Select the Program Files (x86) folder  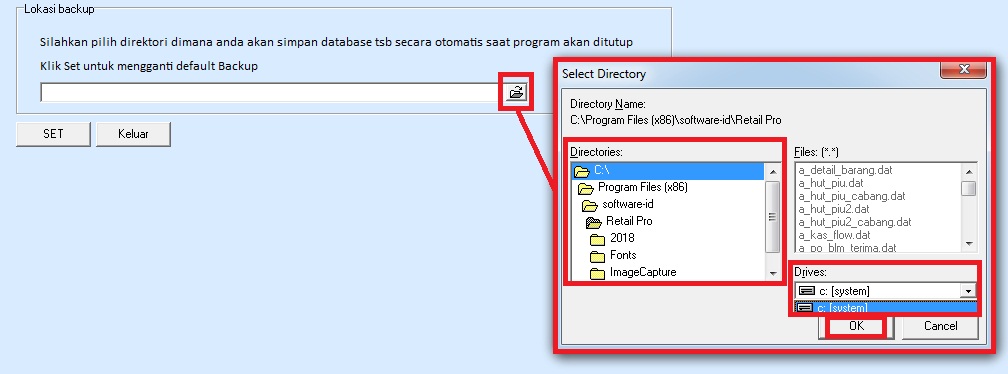coord(642,188)
